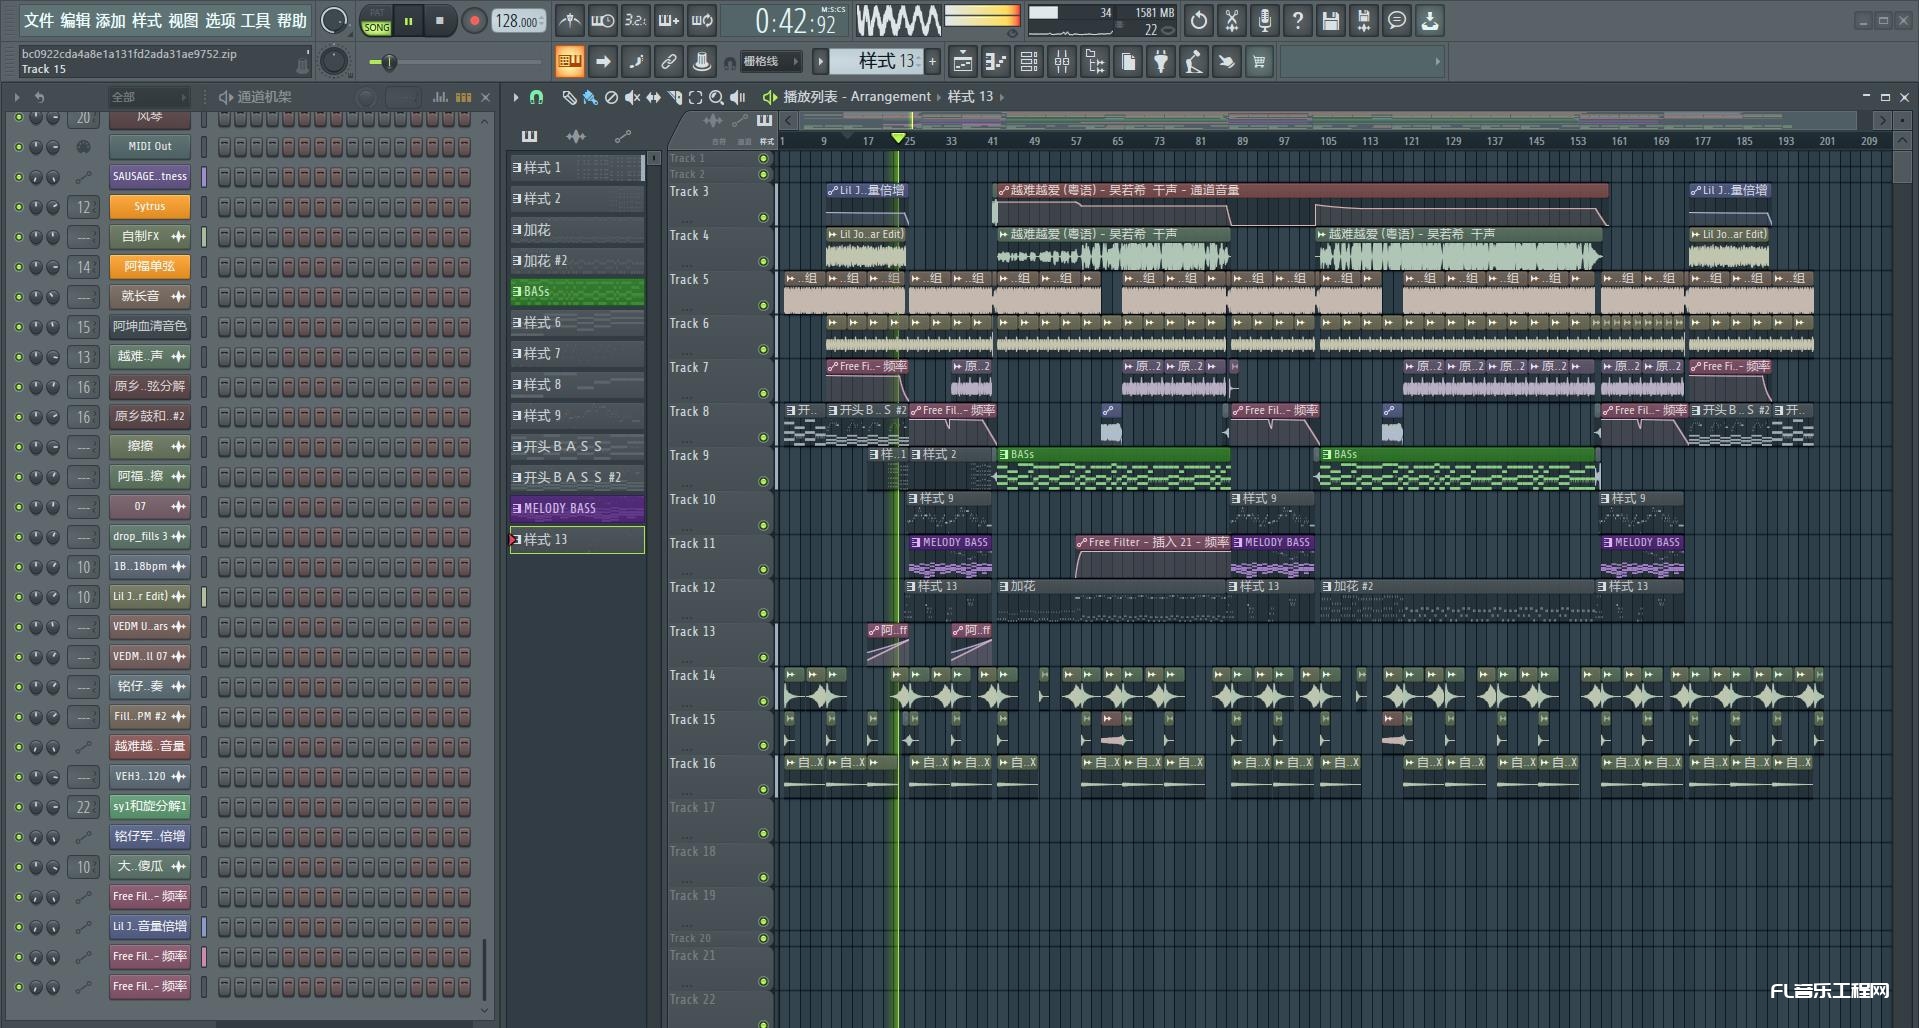Image resolution: width=1919 pixels, height=1028 pixels.
Task: Open the undo history icon
Action: coord(1198,20)
